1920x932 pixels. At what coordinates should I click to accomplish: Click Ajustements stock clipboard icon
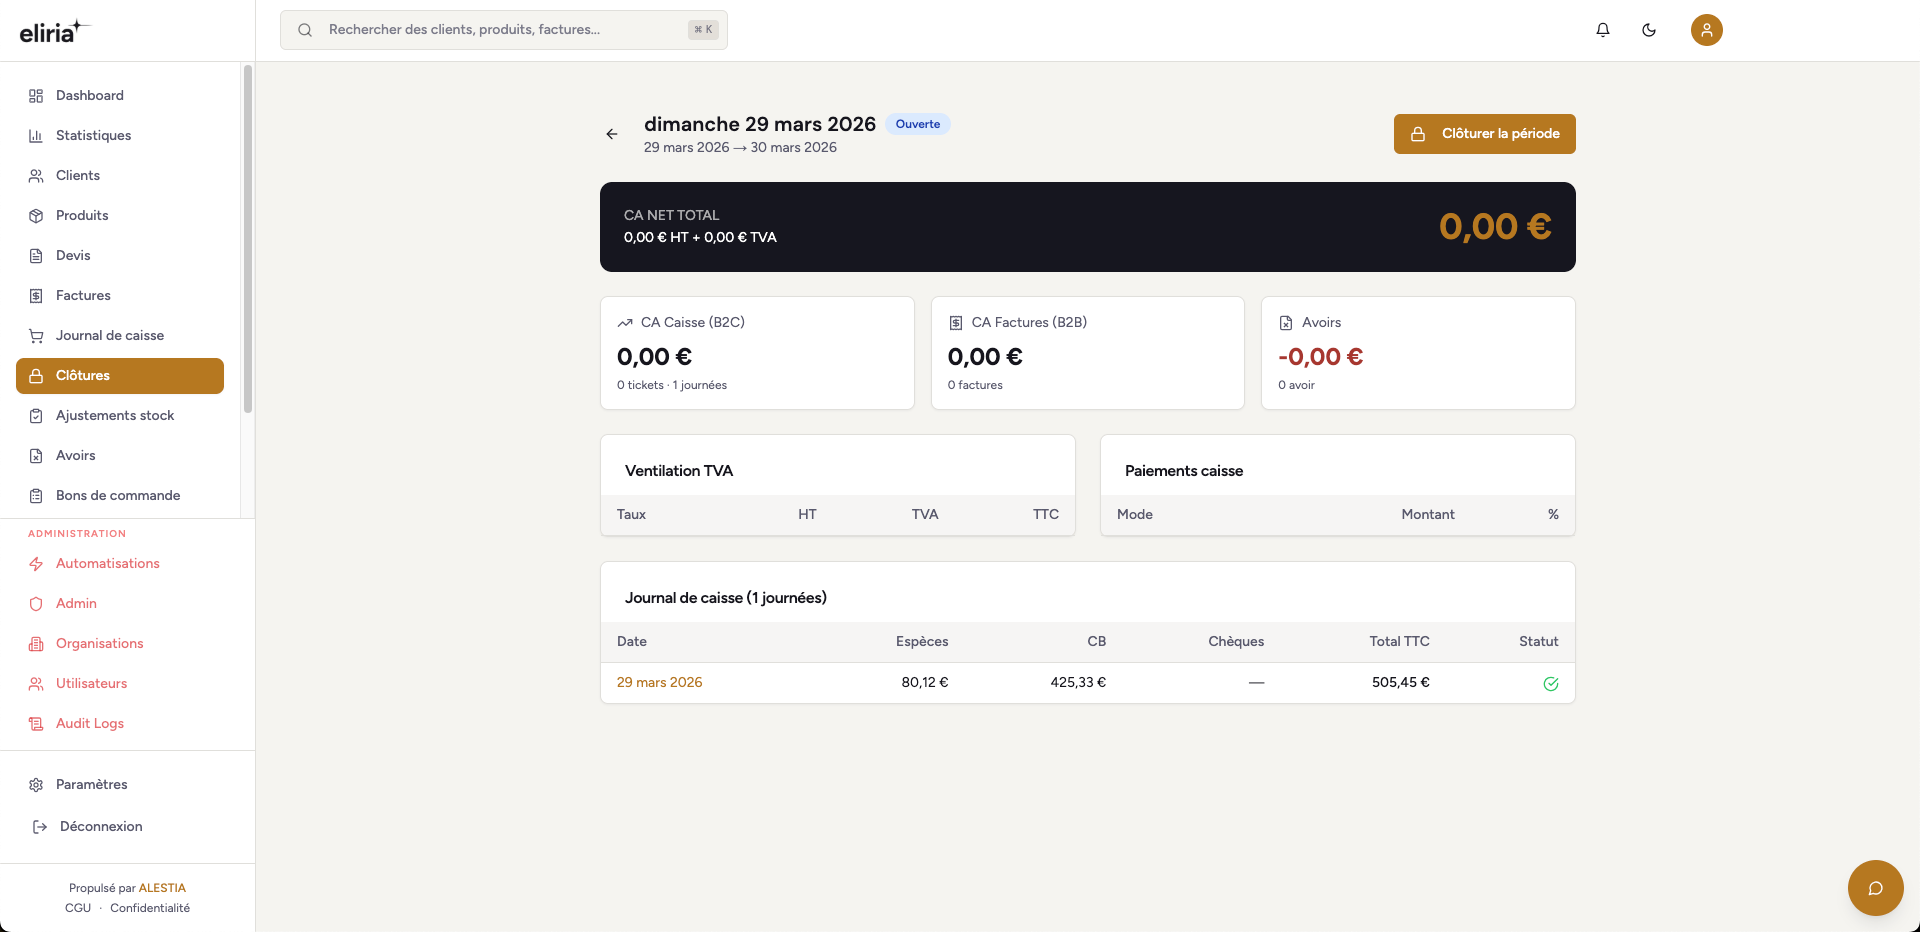36,416
